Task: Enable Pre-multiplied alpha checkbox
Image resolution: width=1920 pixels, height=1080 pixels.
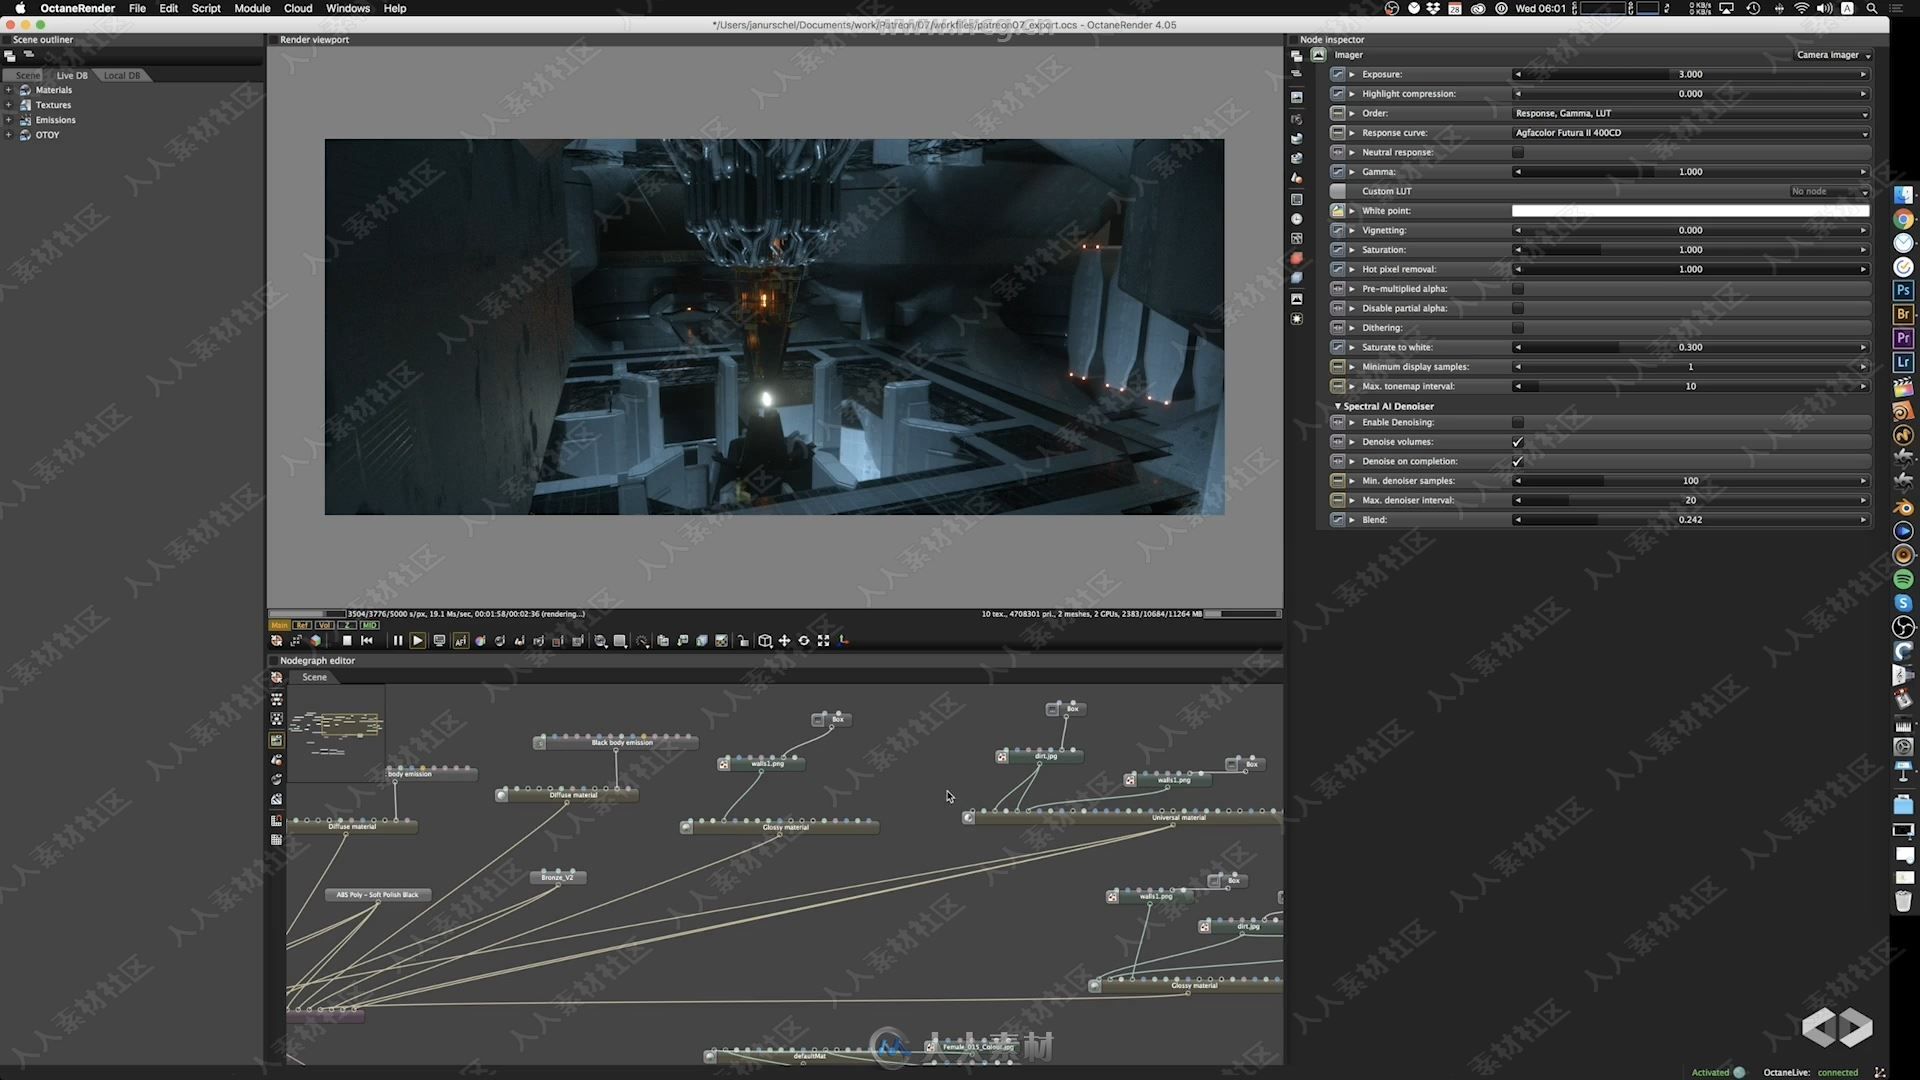Action: coord(1518,289)
